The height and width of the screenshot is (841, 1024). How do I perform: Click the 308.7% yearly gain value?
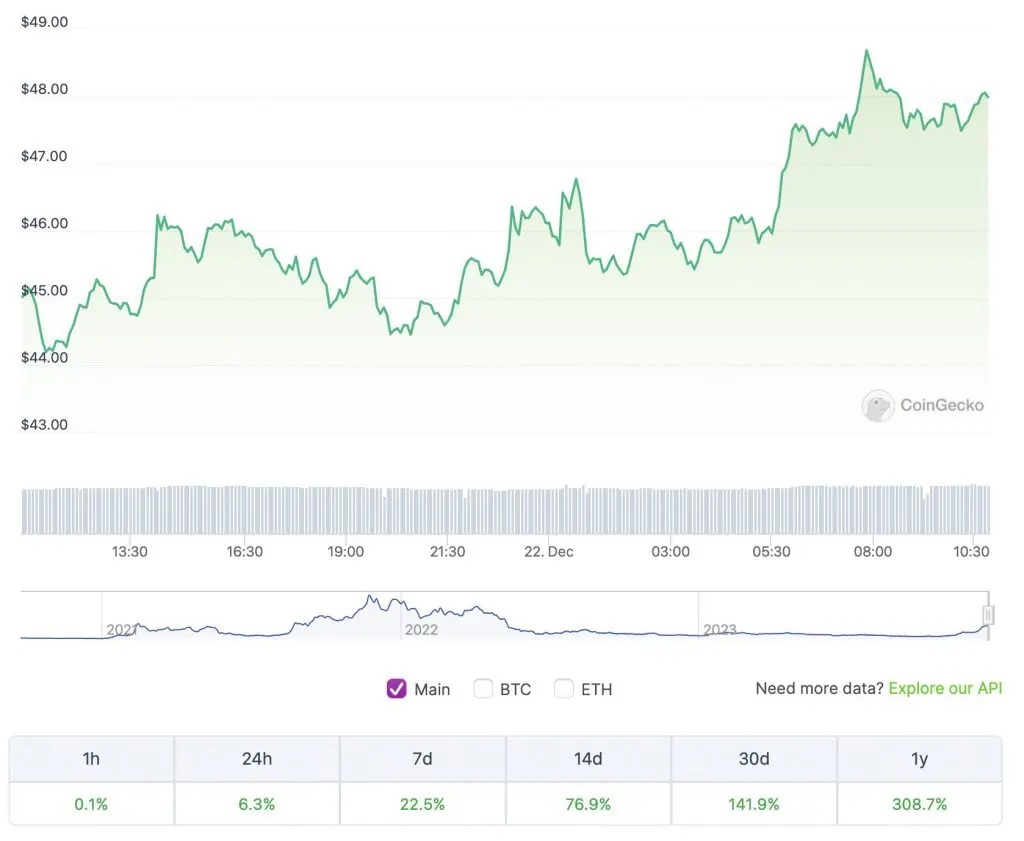click(918, 802)
